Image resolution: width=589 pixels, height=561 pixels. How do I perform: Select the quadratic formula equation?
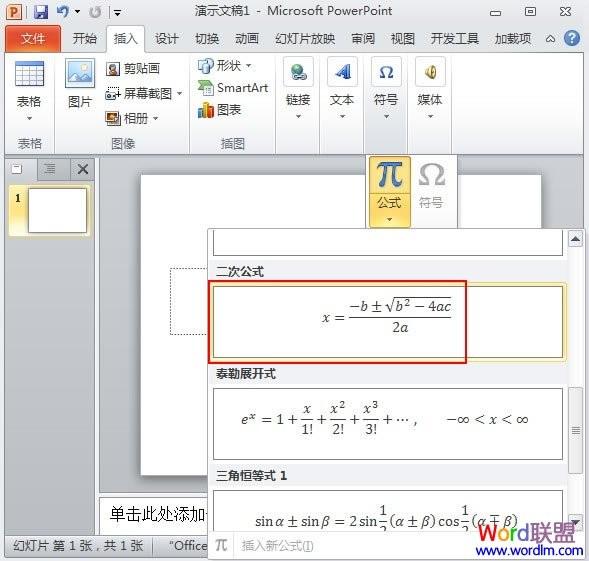pos(388,322)
